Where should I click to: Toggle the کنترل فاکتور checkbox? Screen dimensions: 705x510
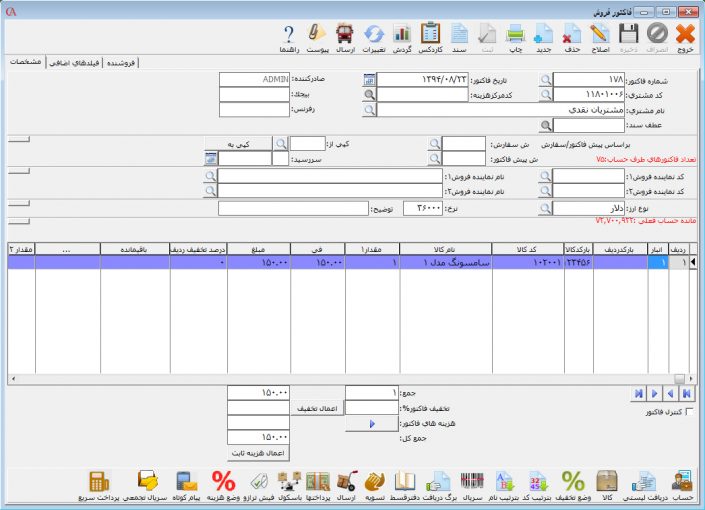click(x=686, y=412)
